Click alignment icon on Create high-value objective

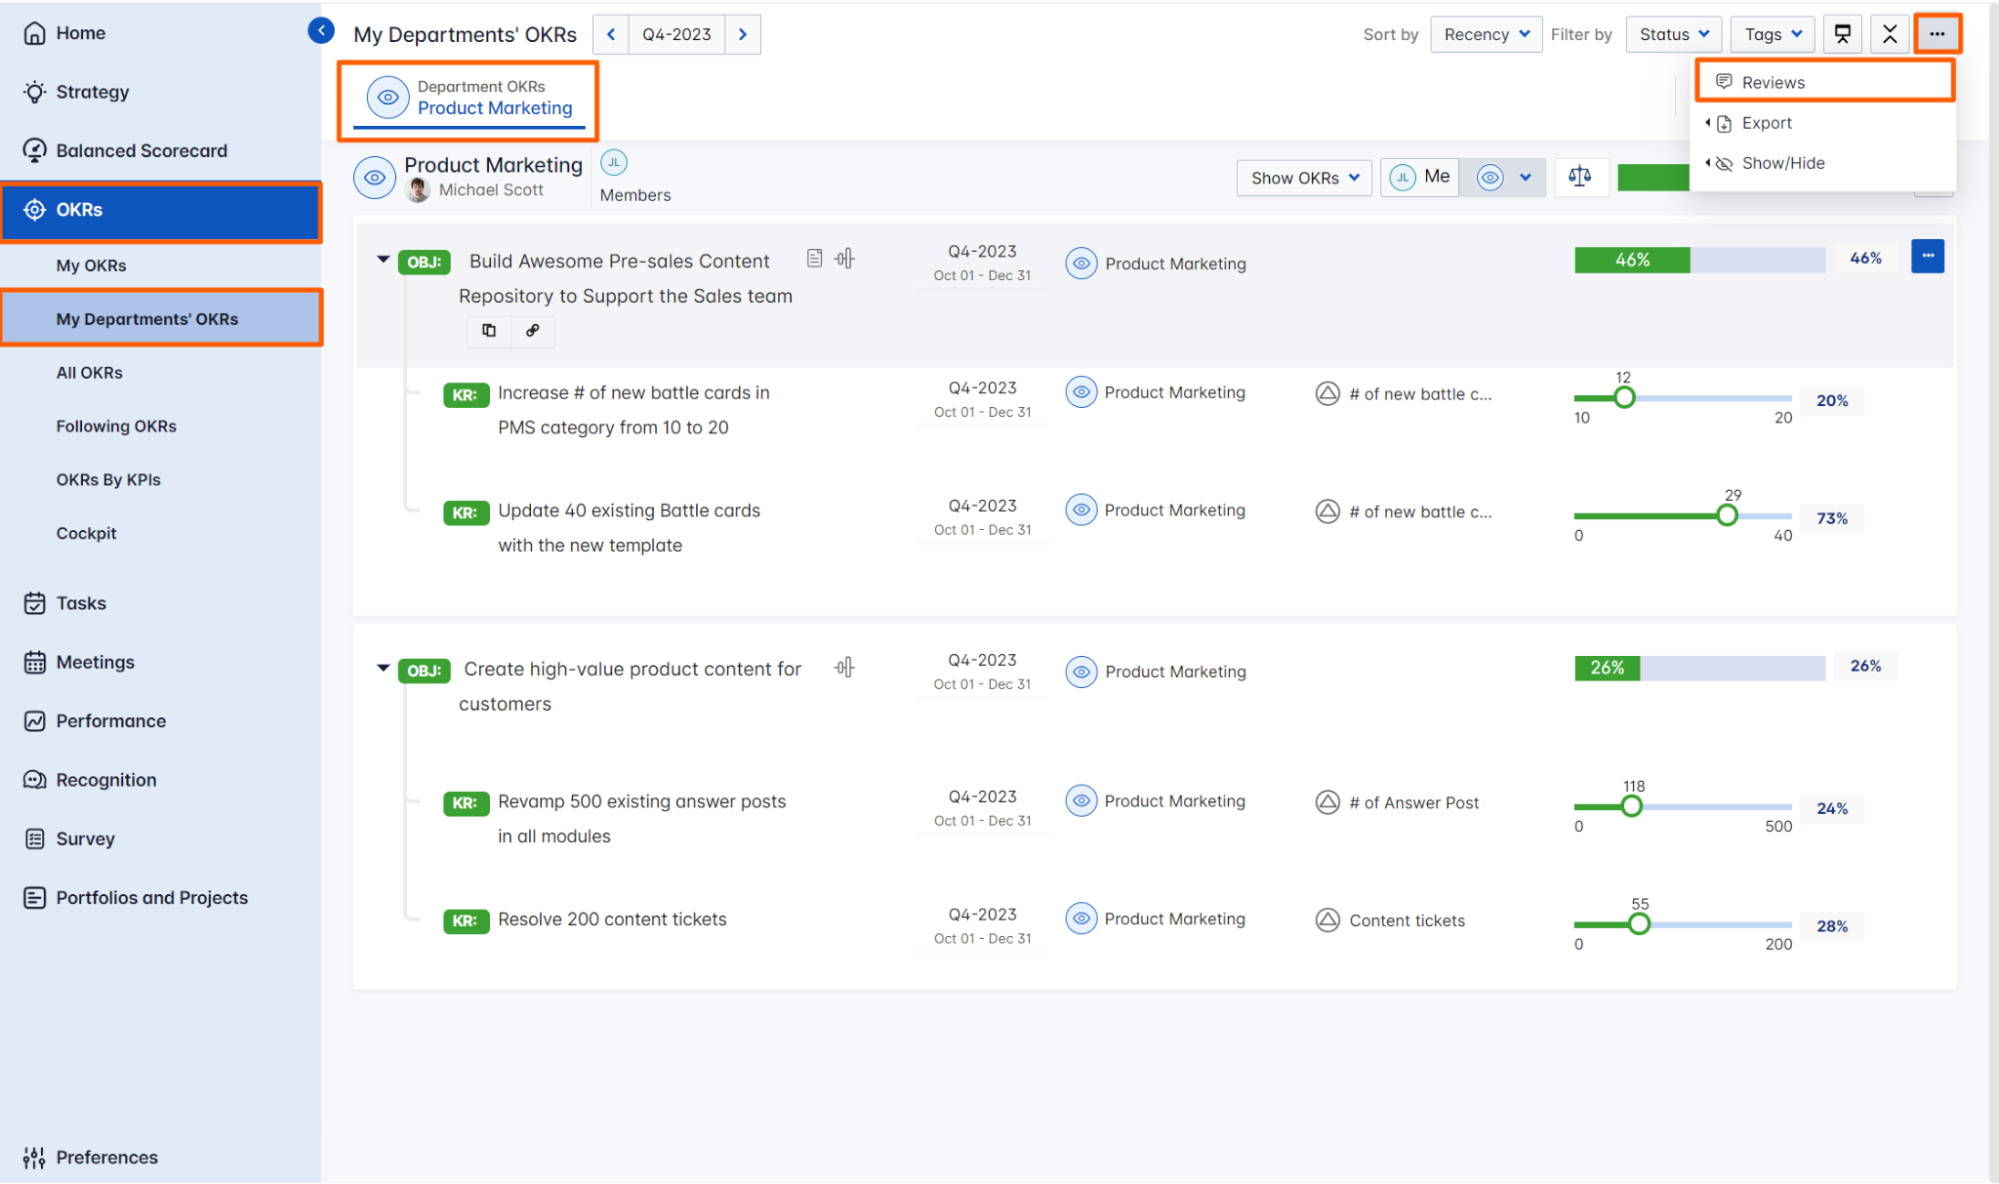coord(845,668)
